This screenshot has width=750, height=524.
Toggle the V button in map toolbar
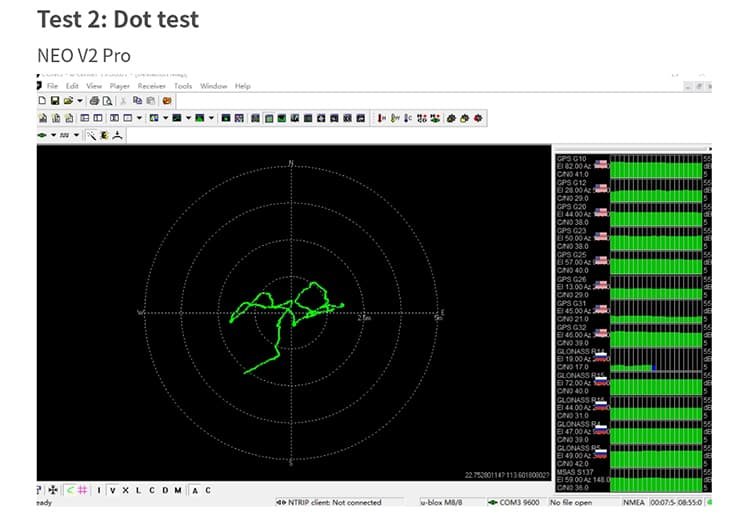[x=112, y=490]
